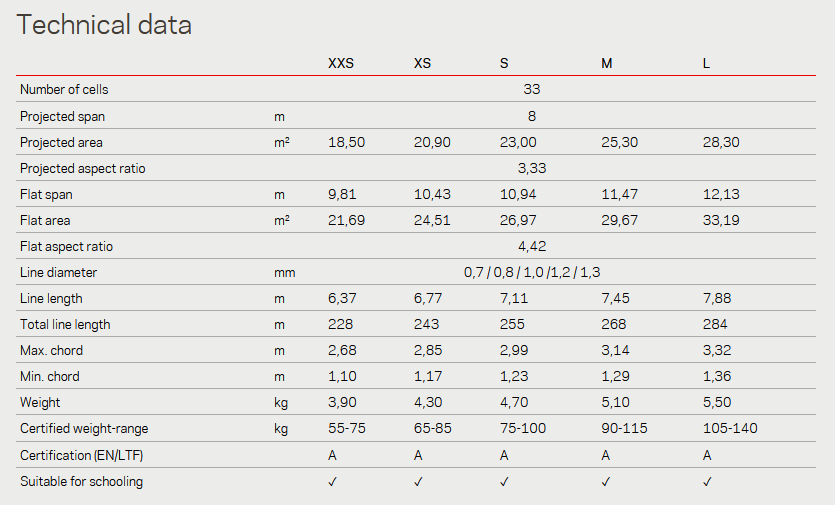Image resolution: width=835 pixels, height=505 pixels.
Task: Click the S size schooling checkmark
Action: (504, 482)
